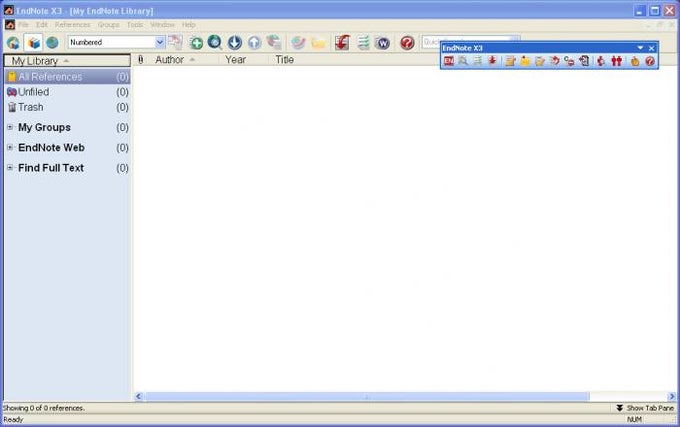Select the Unfiled group

67,92
